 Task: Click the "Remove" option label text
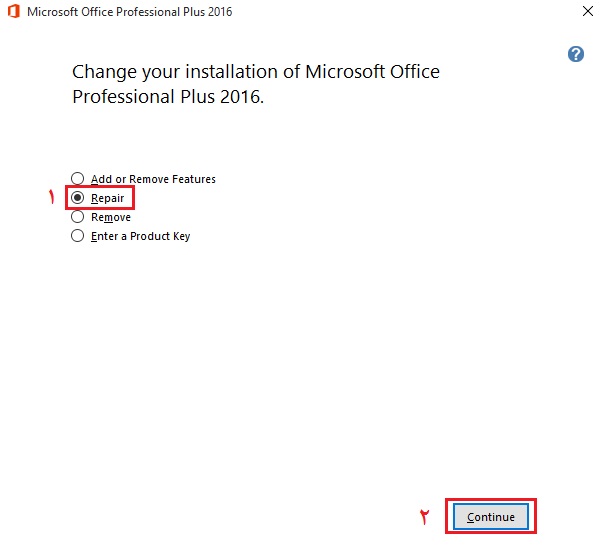(110, 217)
